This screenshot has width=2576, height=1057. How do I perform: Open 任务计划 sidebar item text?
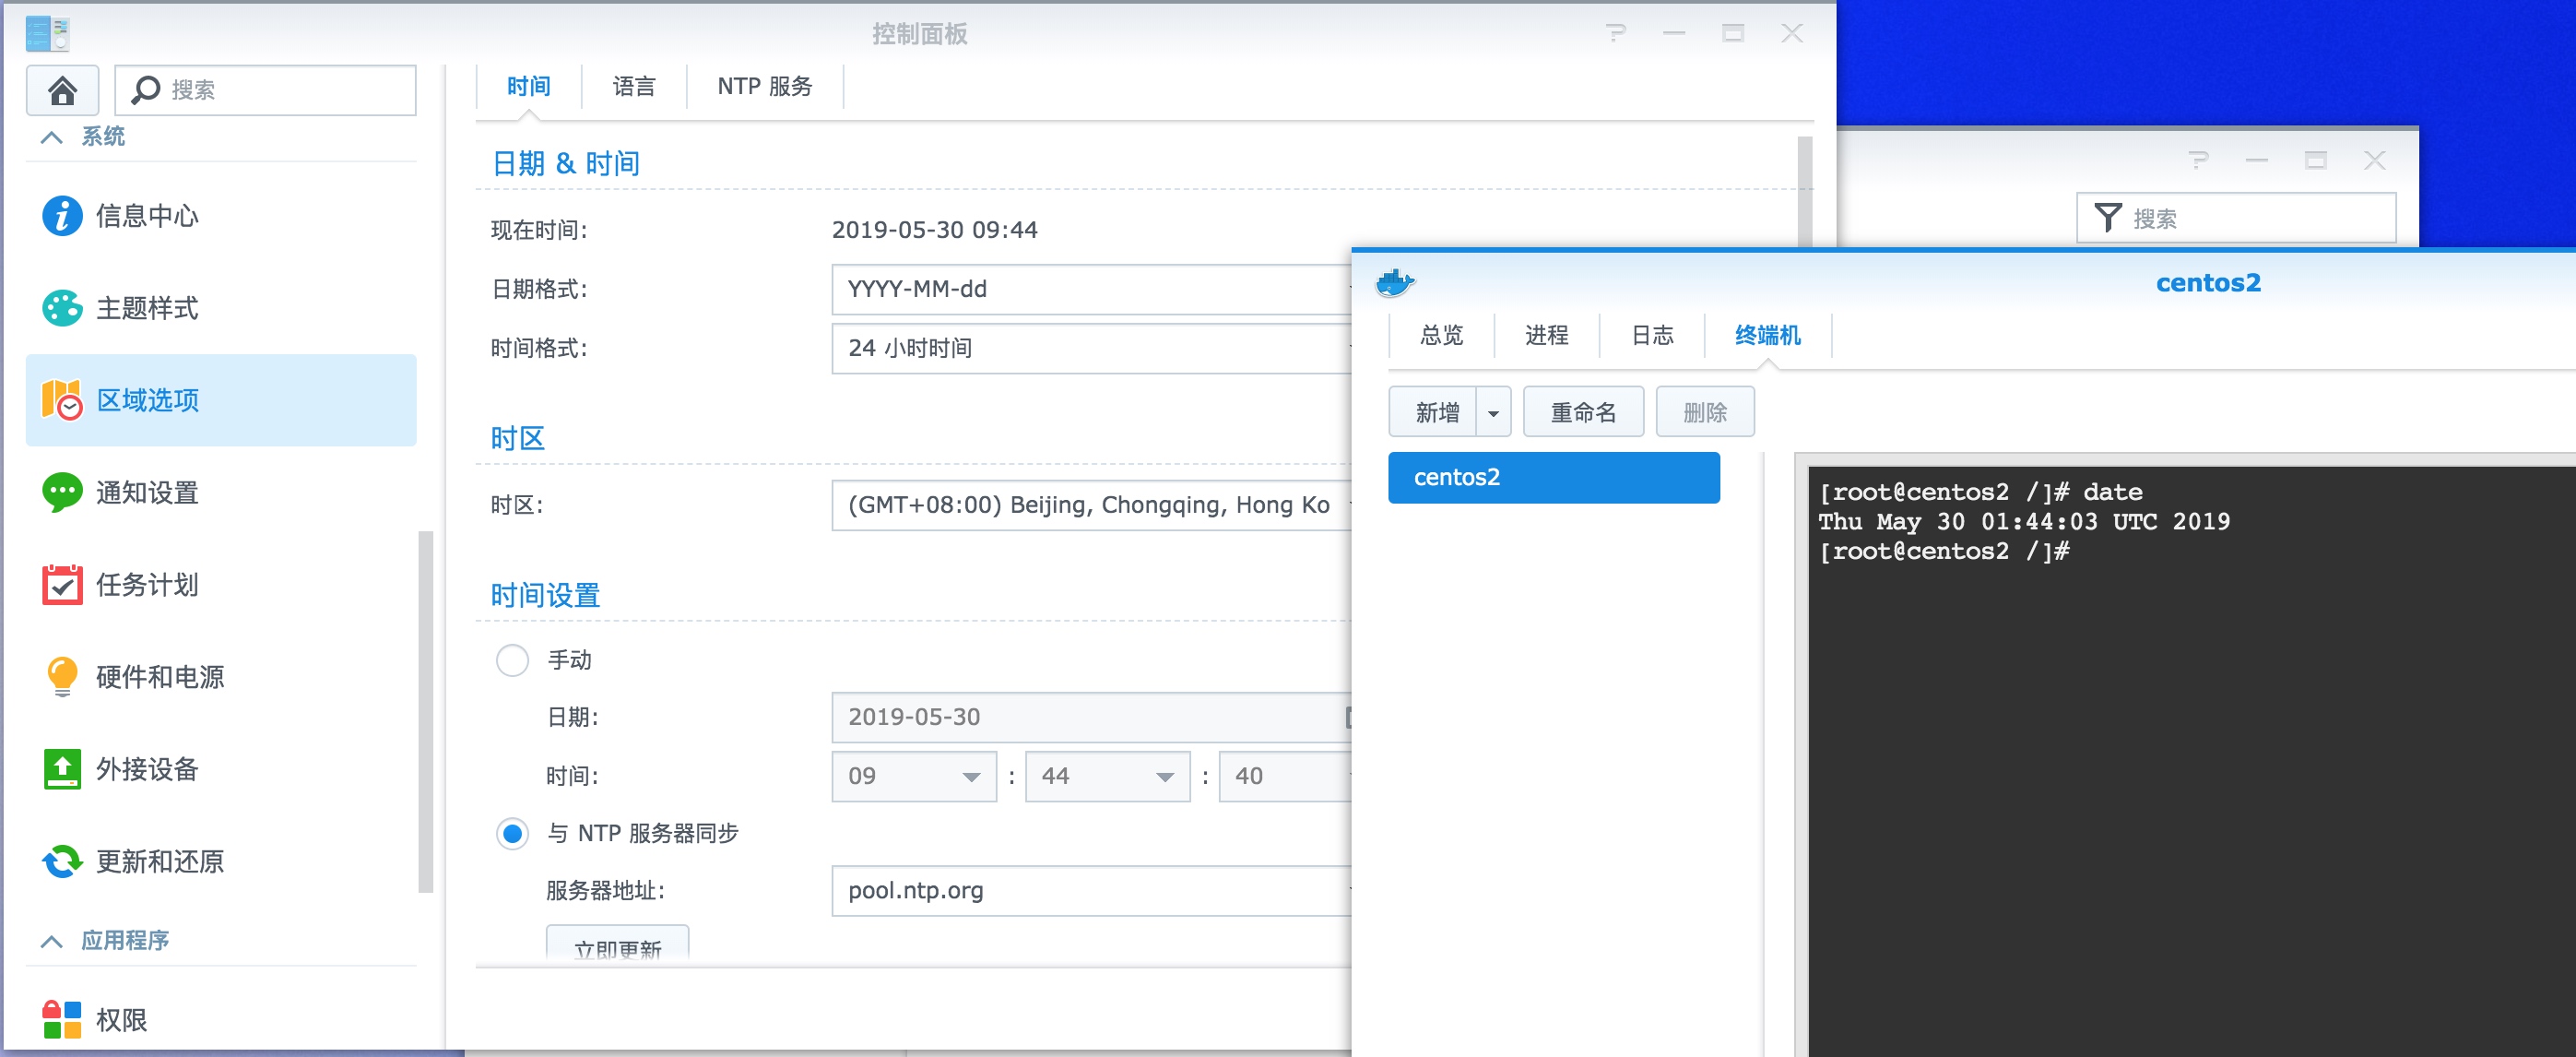coord(147,585)
